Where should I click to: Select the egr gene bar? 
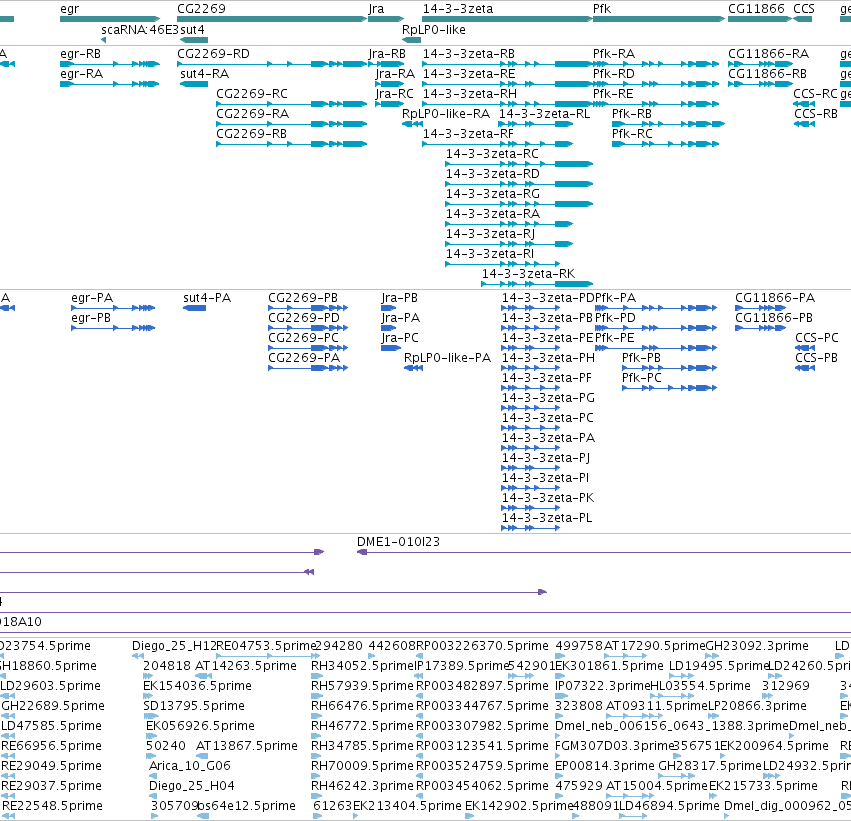click(x=110, y=19)
